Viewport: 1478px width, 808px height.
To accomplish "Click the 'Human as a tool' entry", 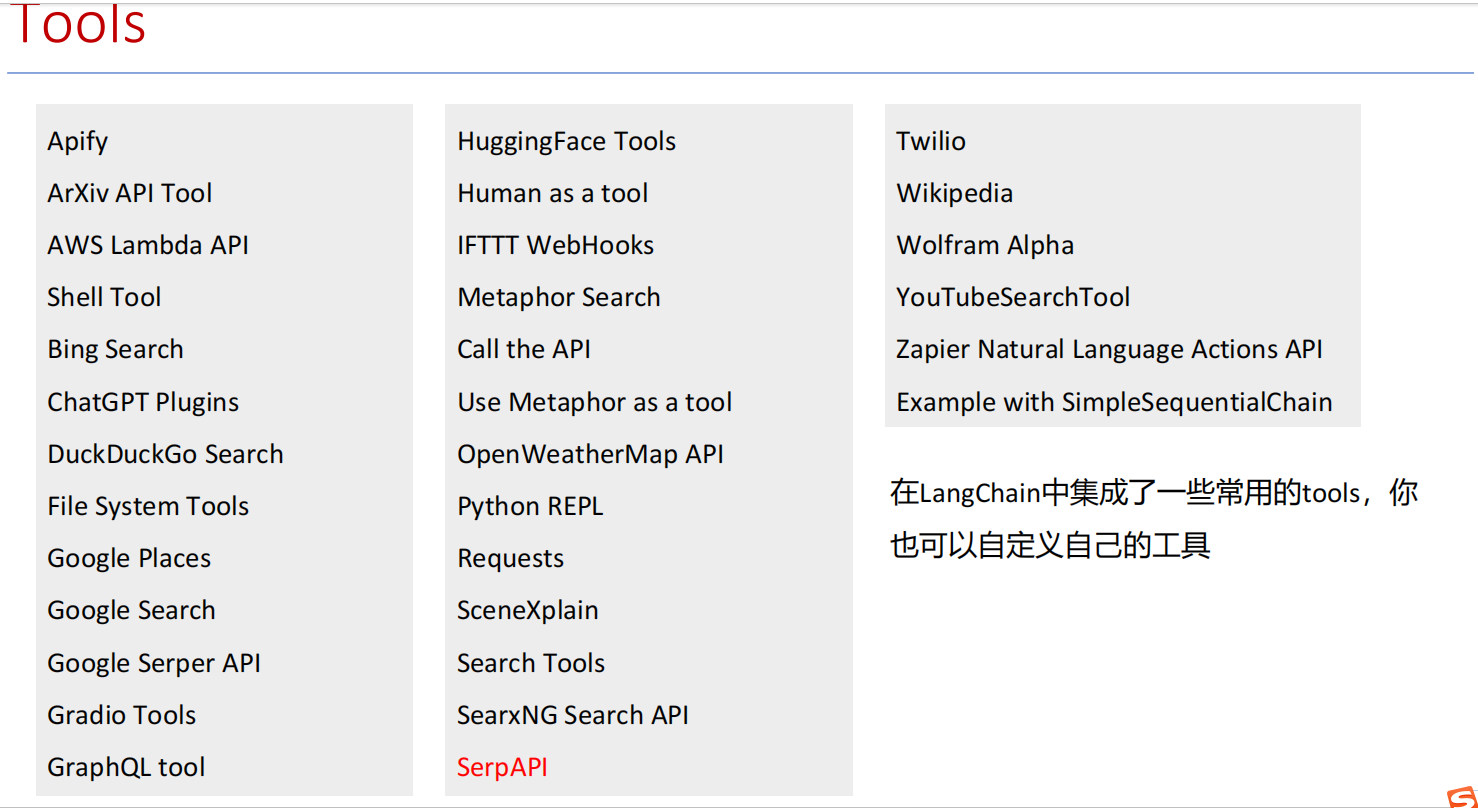I will coord(553,193).
